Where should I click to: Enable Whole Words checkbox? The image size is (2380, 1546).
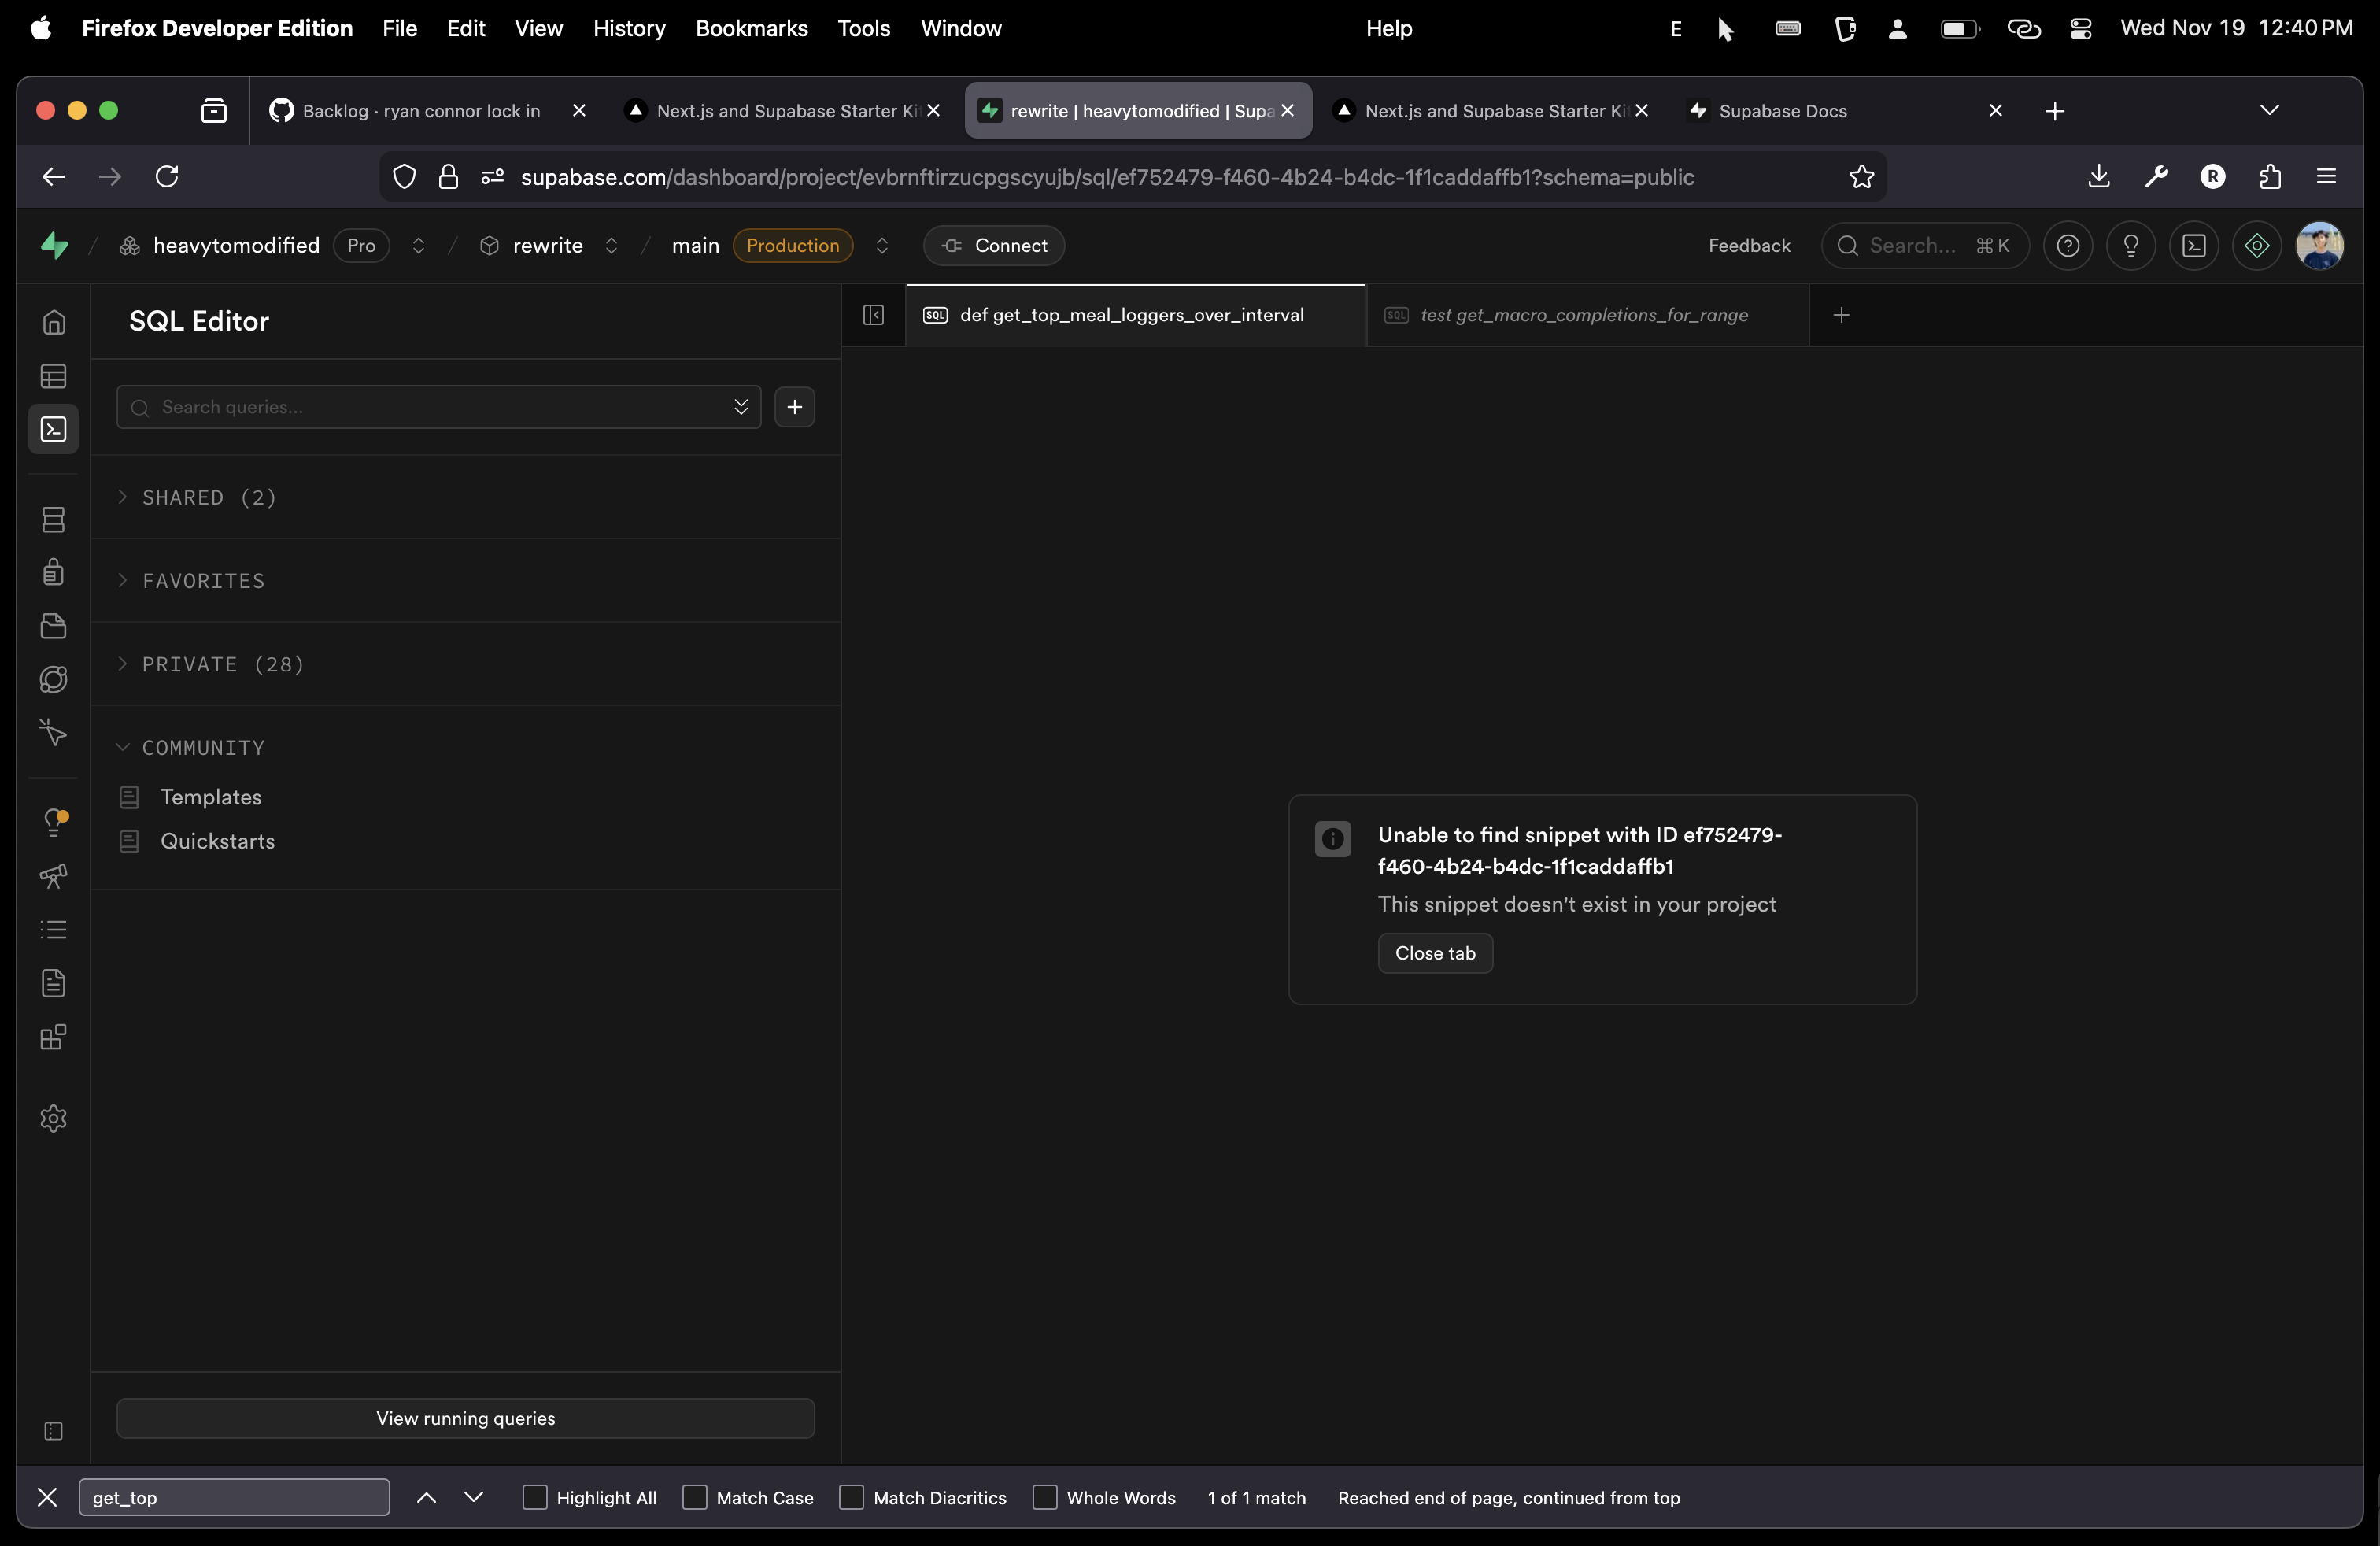click(x=1044, y=1497)
